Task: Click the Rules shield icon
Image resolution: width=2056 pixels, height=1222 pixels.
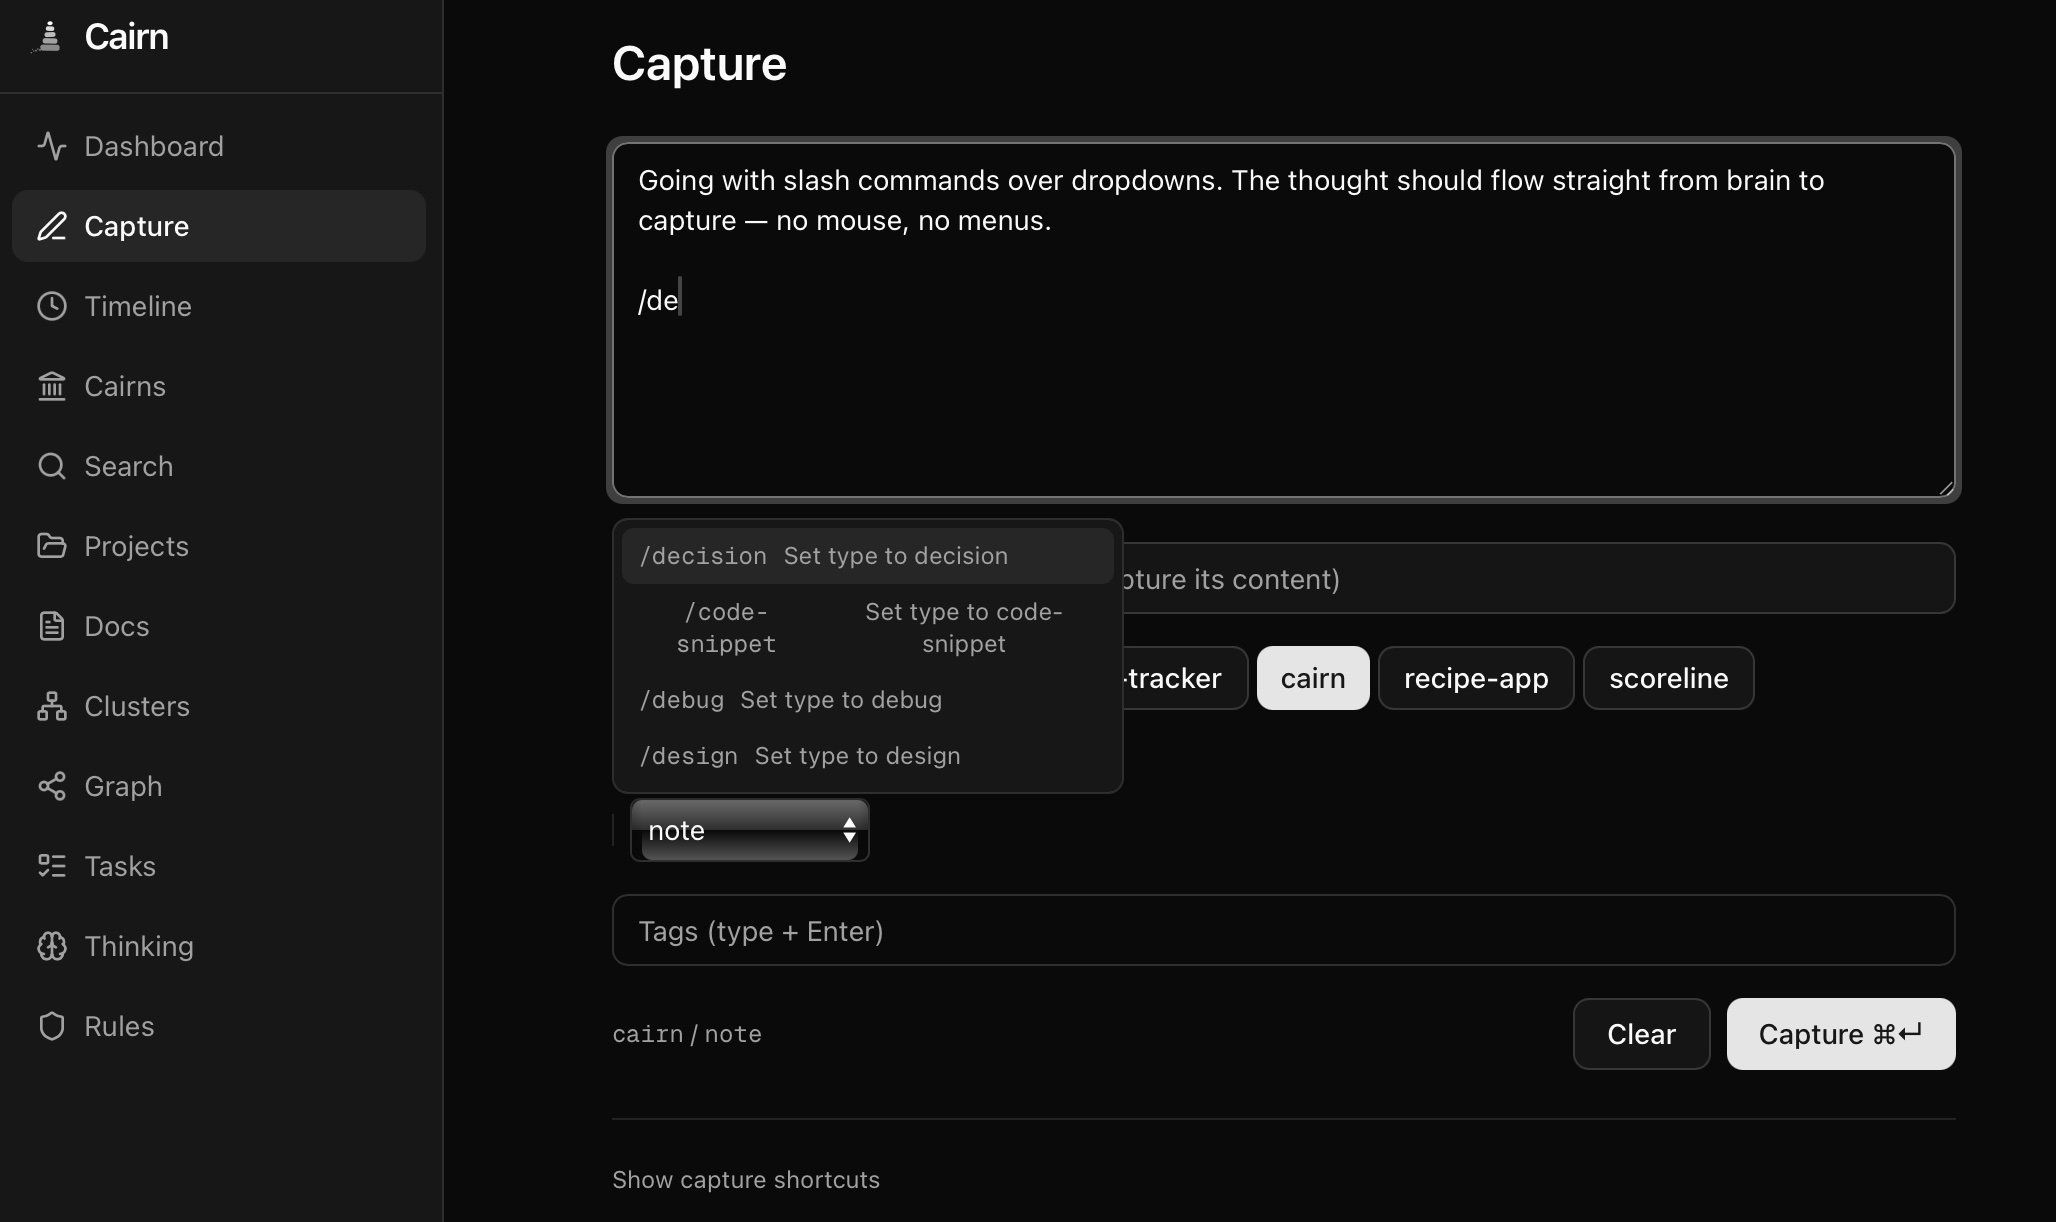Action: (x=53, y=1026)
